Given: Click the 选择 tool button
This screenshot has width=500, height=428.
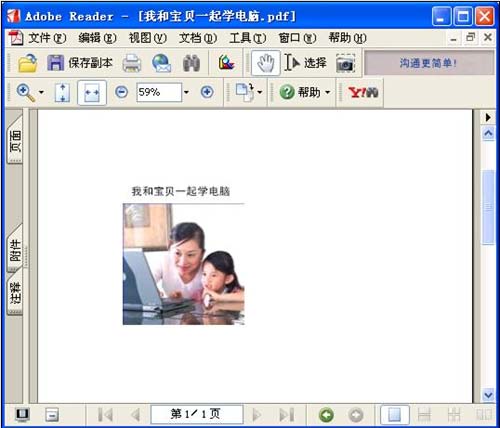Looking at the screenshot, I should [305, 63].
